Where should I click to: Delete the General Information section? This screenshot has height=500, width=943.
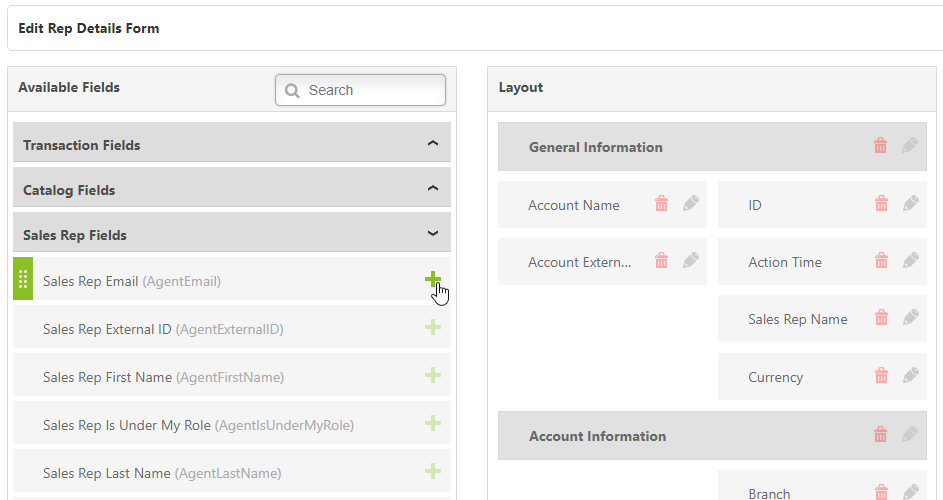pyautogui.click(x=880, y=146)
